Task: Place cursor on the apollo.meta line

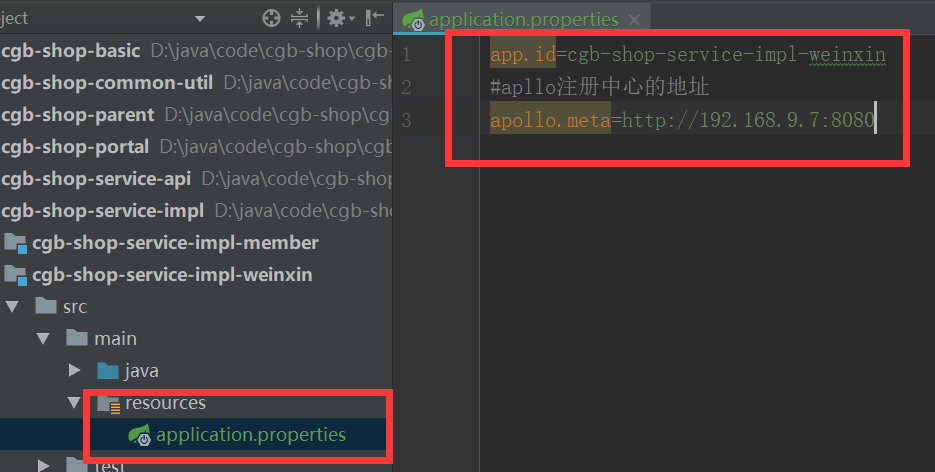Action: pos(682,120)
